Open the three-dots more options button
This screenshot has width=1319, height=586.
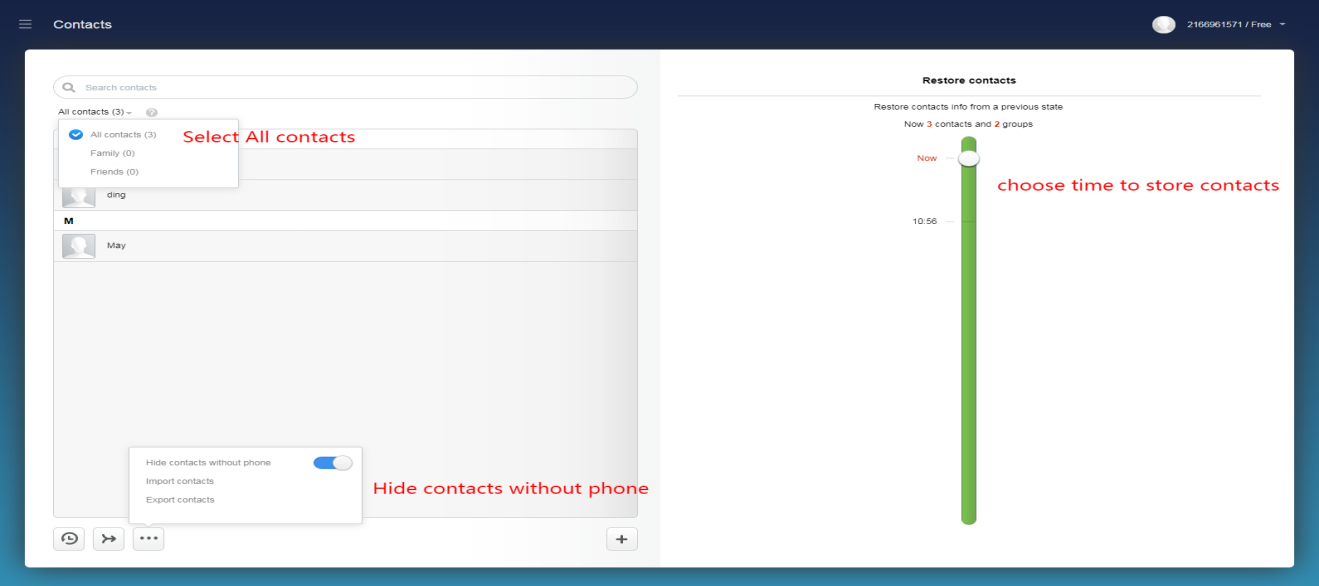click(x=148, y=539)
